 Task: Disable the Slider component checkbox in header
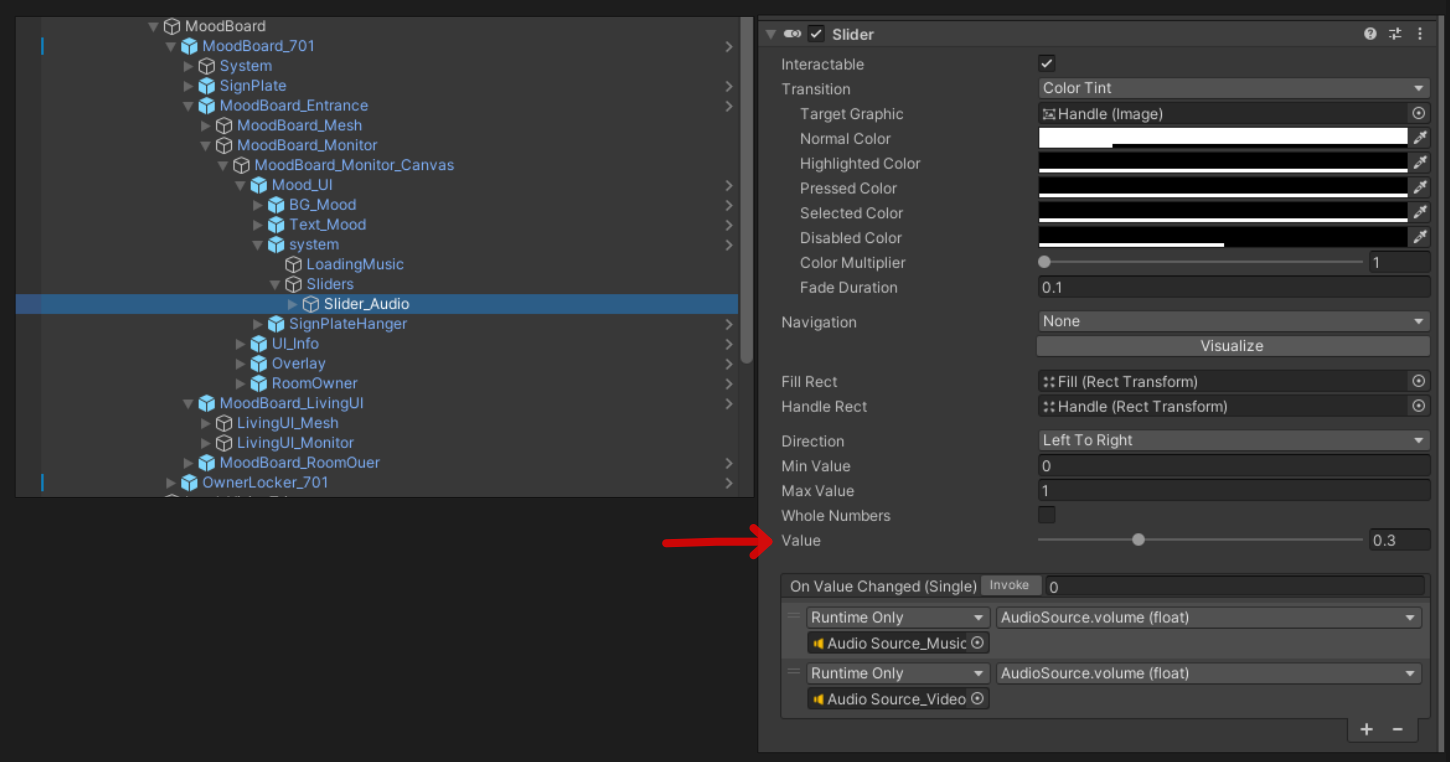pyautogui.click(x=816, y=34)
